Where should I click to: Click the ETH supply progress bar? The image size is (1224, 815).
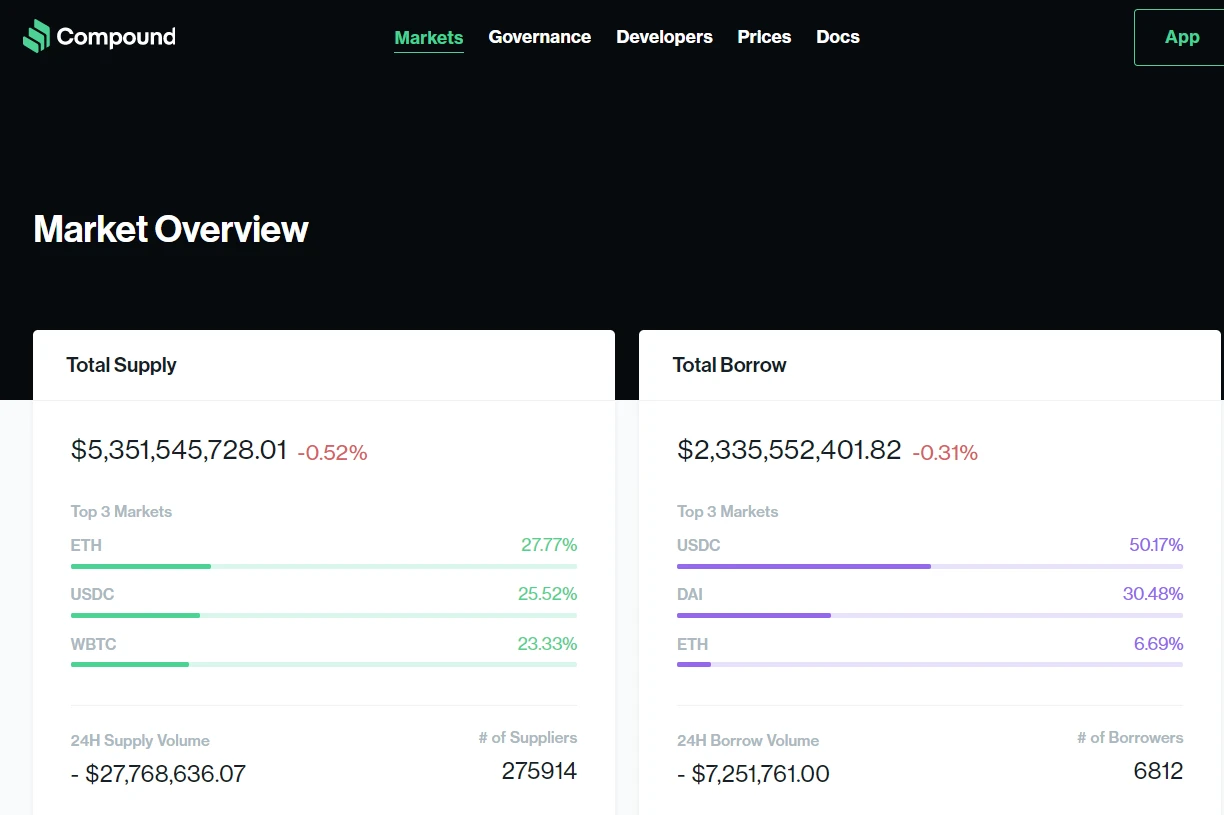(324, 566)
